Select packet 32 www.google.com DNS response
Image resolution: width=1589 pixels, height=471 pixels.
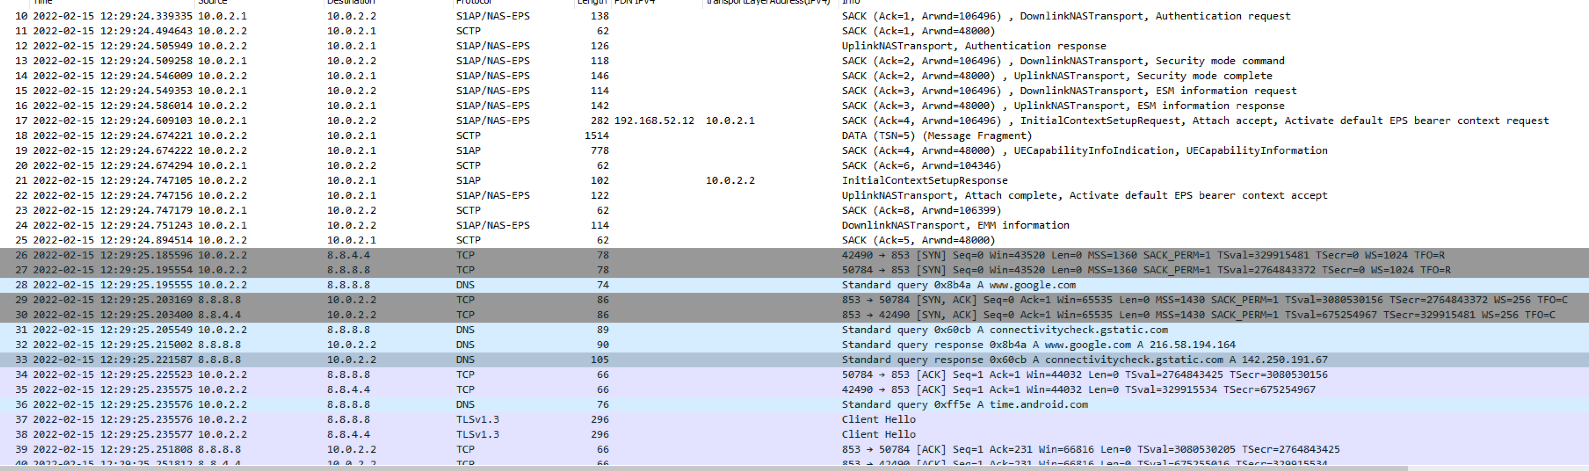794,345
